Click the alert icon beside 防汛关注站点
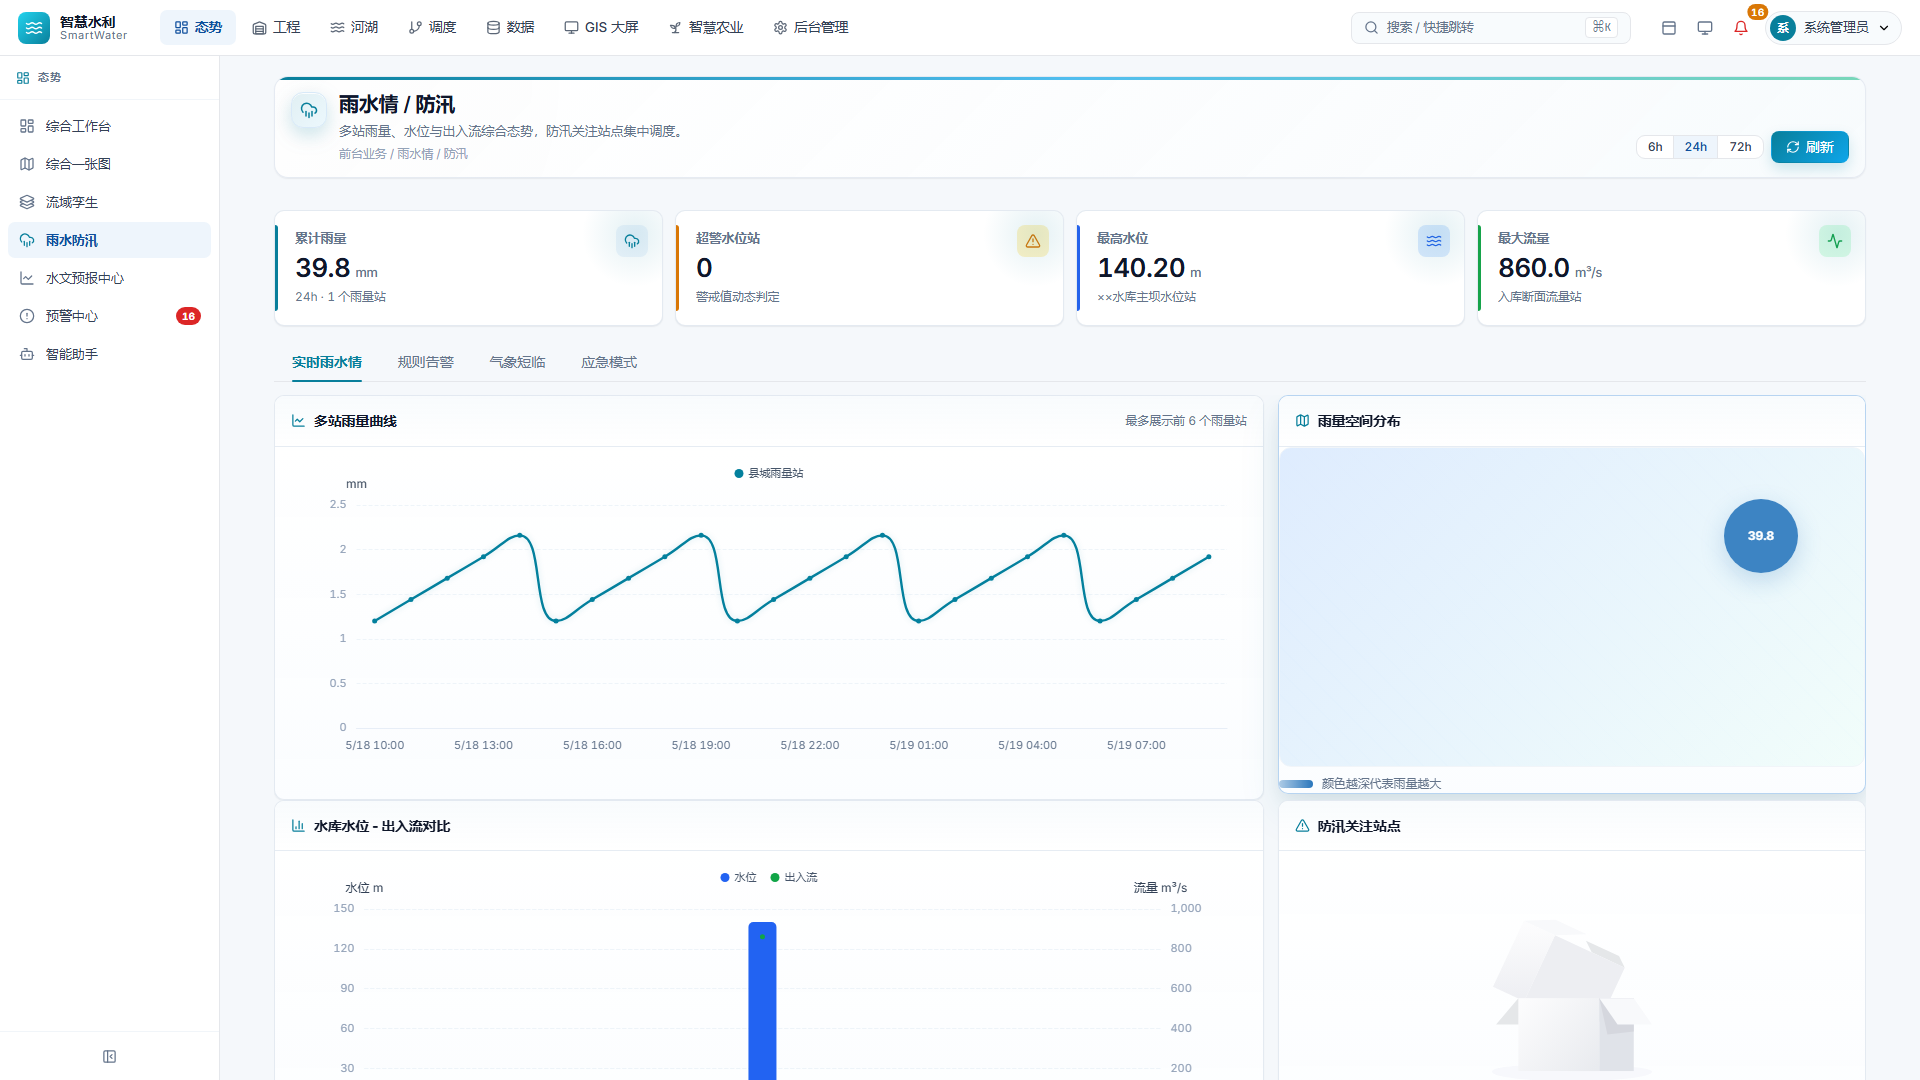This screenshot has height=1080, width=1920. pos(1302,826)
